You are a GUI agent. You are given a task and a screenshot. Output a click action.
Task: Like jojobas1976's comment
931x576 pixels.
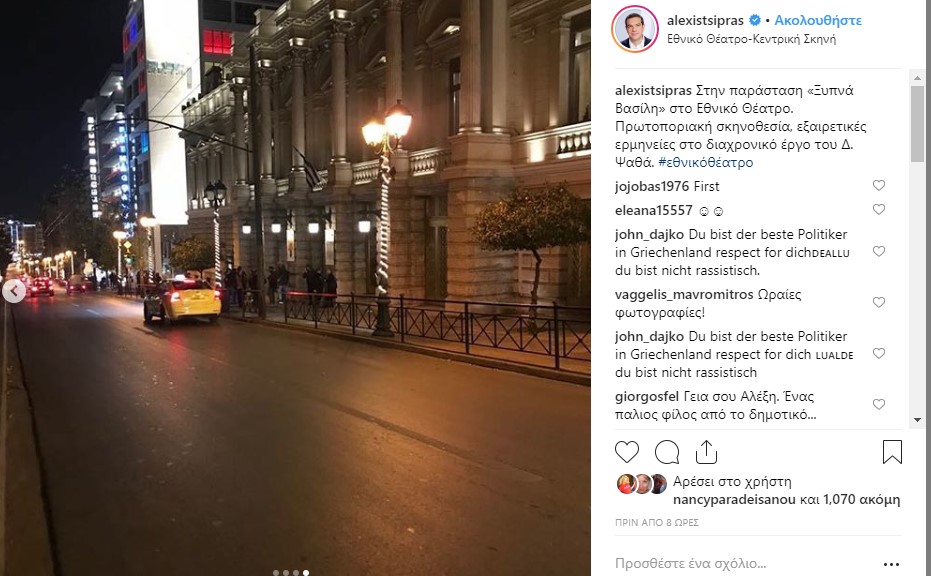(879, 185)
